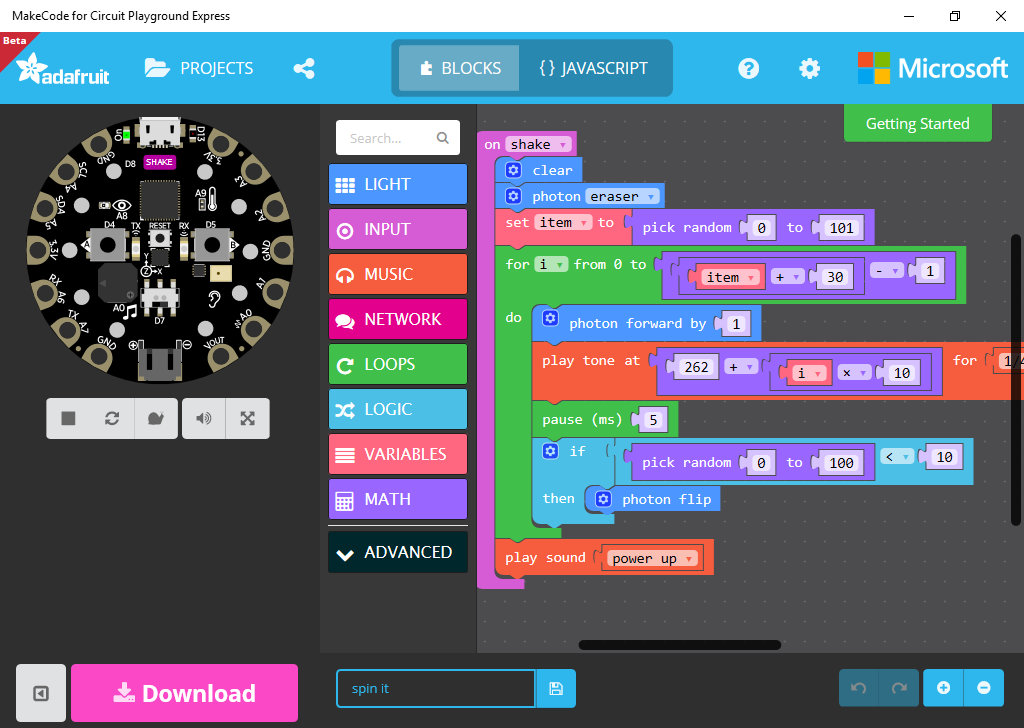1024x728 pixels.
Task: Click the vertical workspace scrollbar
Action: tap(1016, 379)
